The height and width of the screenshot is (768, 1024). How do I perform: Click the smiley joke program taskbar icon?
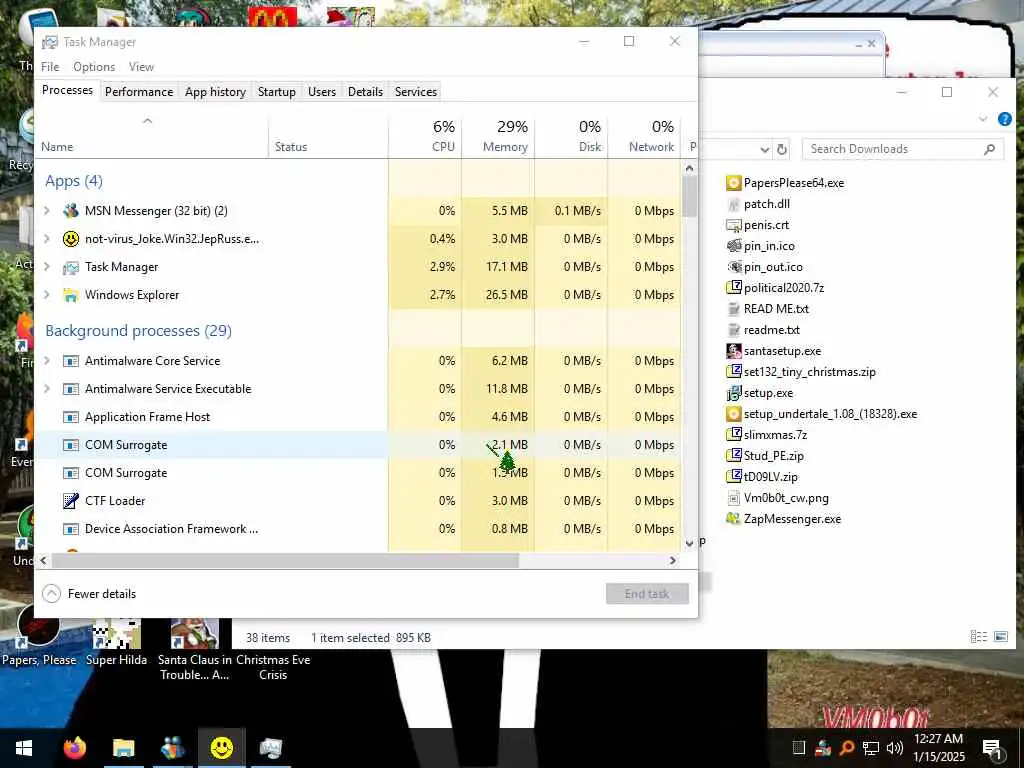(x=222, y=748)
